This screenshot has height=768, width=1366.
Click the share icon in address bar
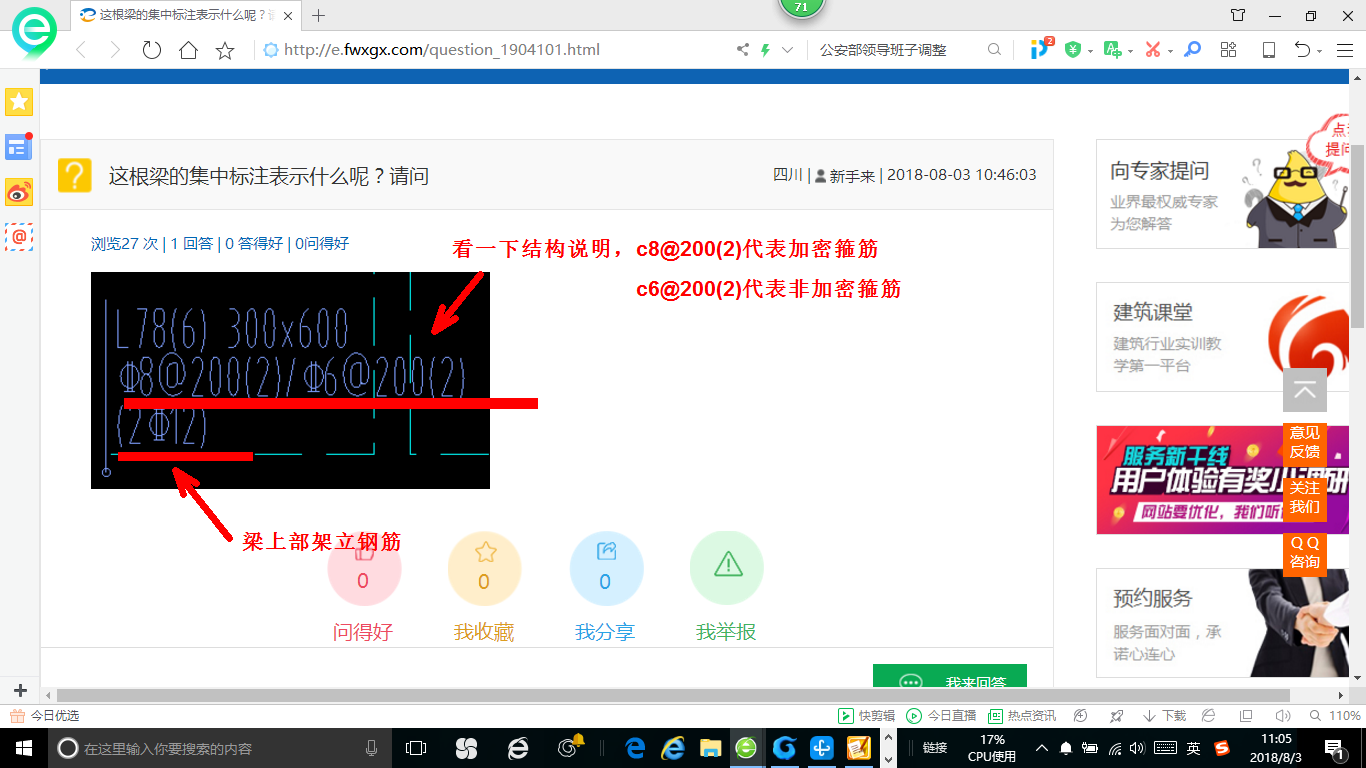pyautogui.click(x=743, y=49)
